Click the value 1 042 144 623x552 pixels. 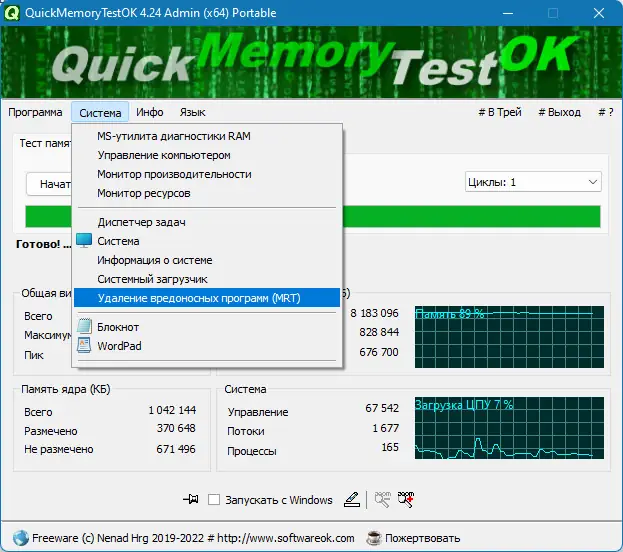point(172,410)
